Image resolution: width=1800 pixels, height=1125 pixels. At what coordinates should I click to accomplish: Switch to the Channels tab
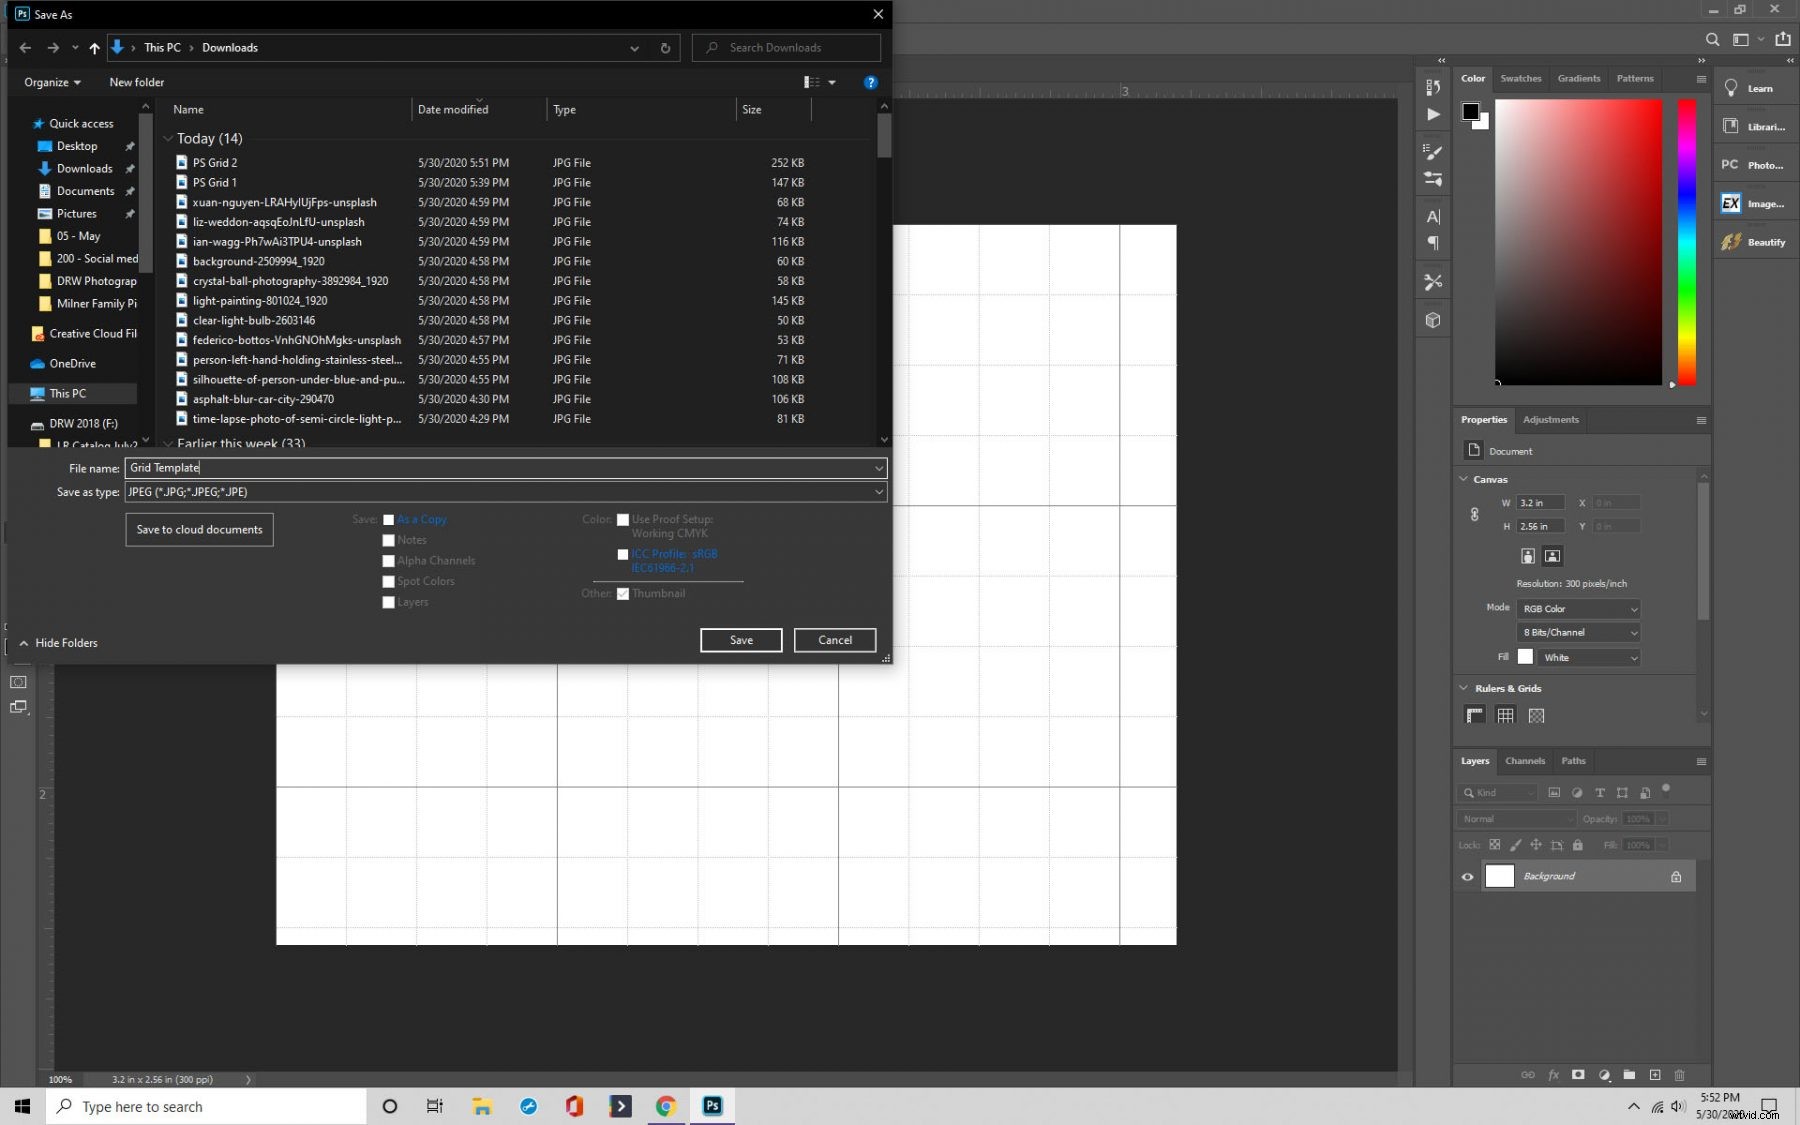click(1525, 760)
